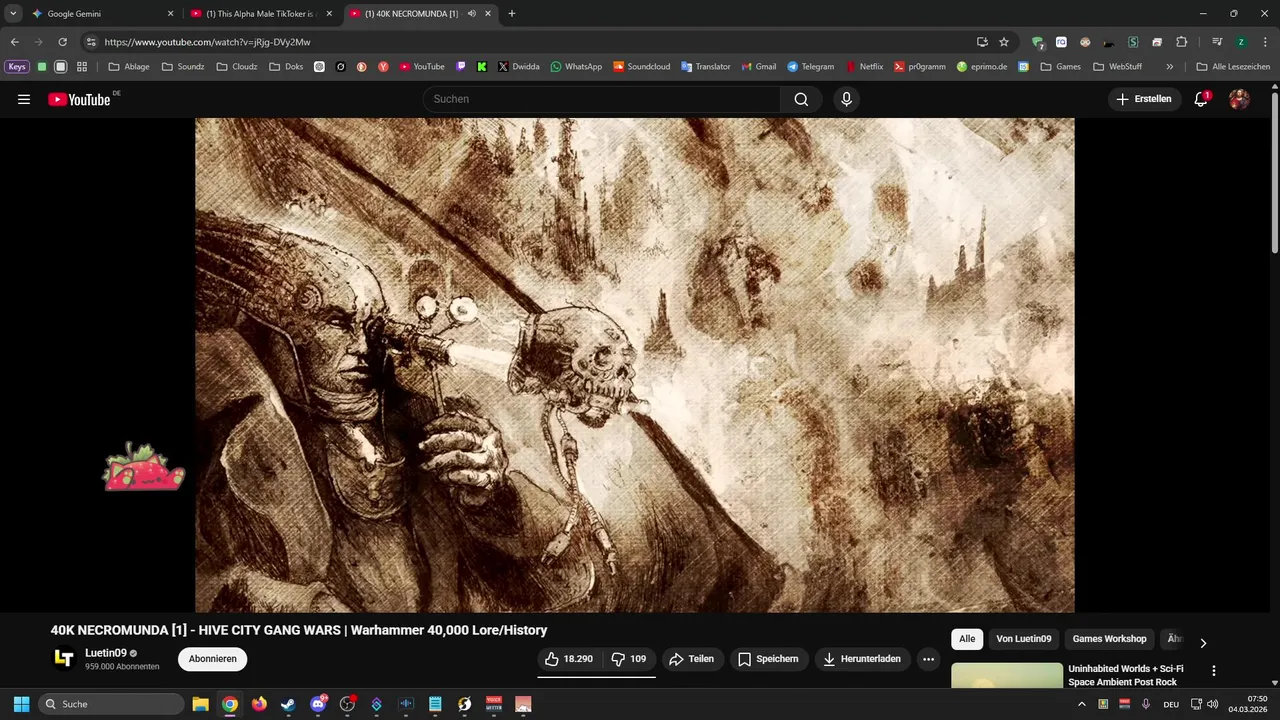The image size is (1280, 720).
Task: Like the video with 18.290 likes
Action: pyautogui.click(x=569, y=659)
